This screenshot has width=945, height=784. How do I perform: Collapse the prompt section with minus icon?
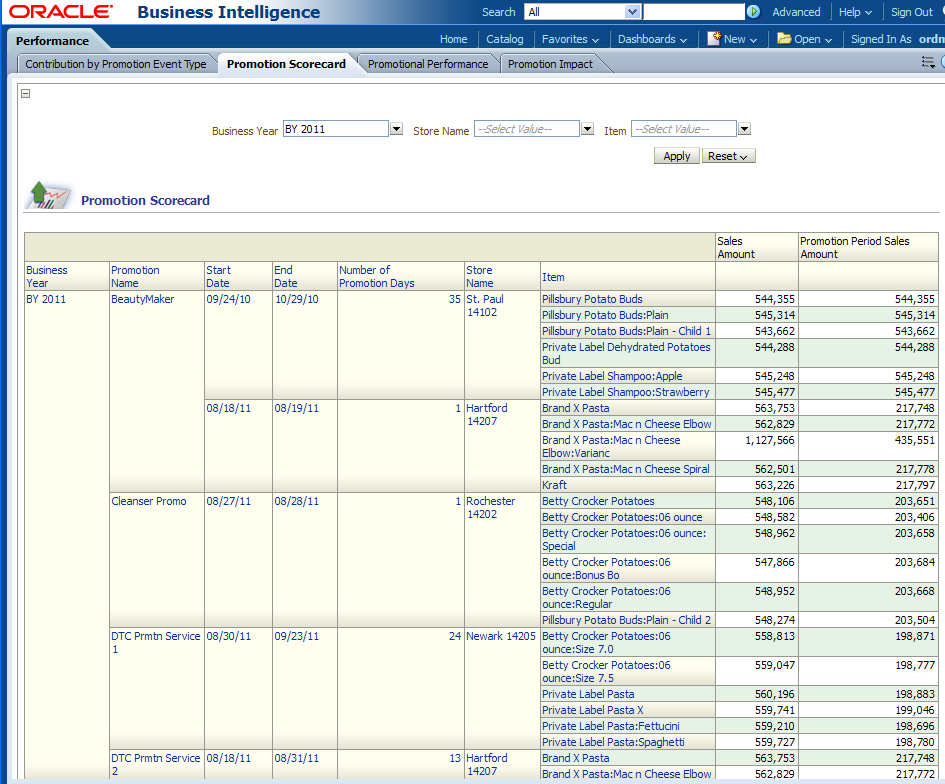[x=26, y=93]
